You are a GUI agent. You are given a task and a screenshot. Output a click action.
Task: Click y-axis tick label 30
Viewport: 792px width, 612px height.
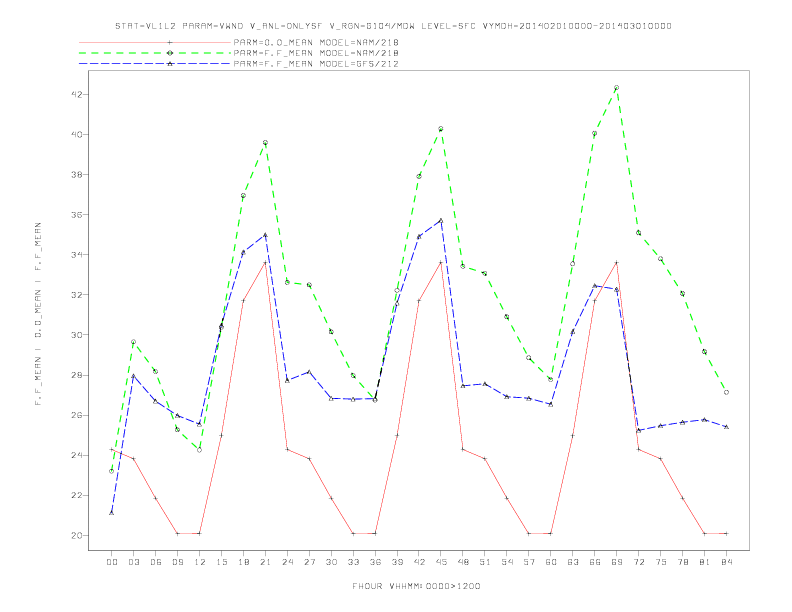(x=77, y=335)
